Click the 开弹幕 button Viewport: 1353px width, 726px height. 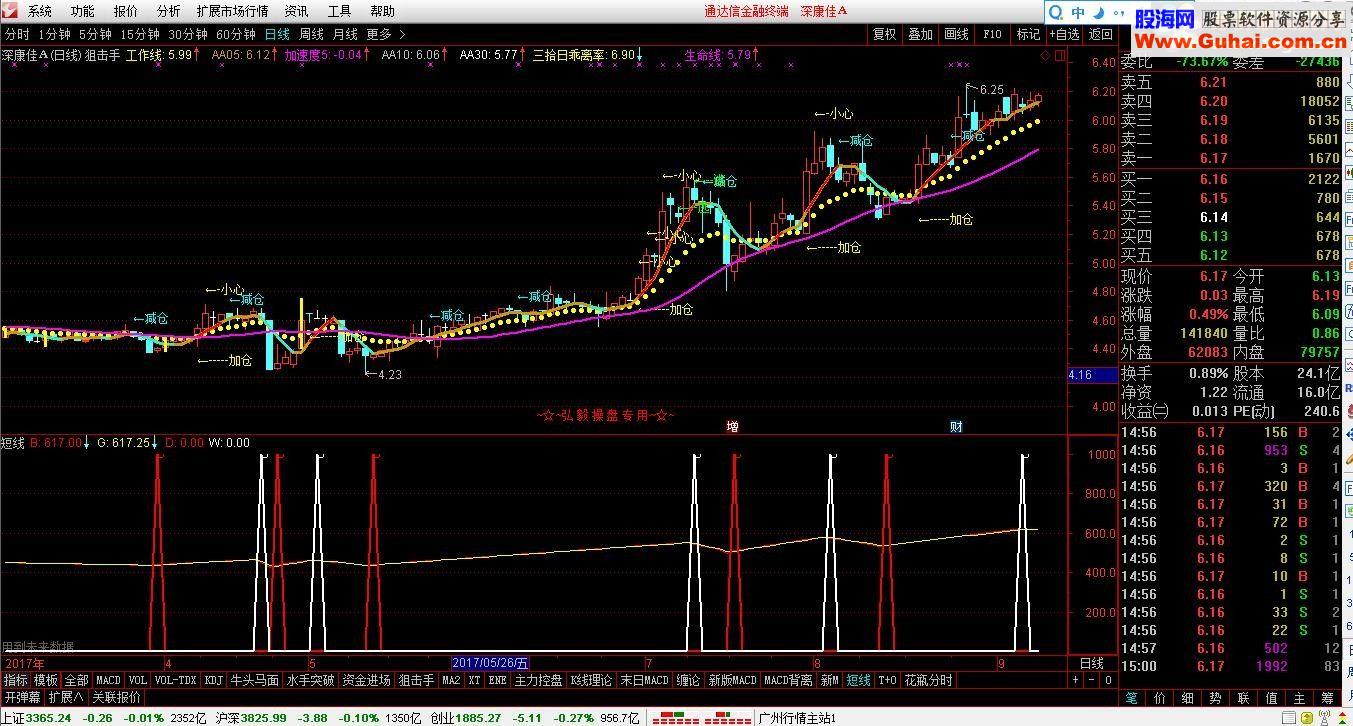pyautogui.click(x=22, y=697)
